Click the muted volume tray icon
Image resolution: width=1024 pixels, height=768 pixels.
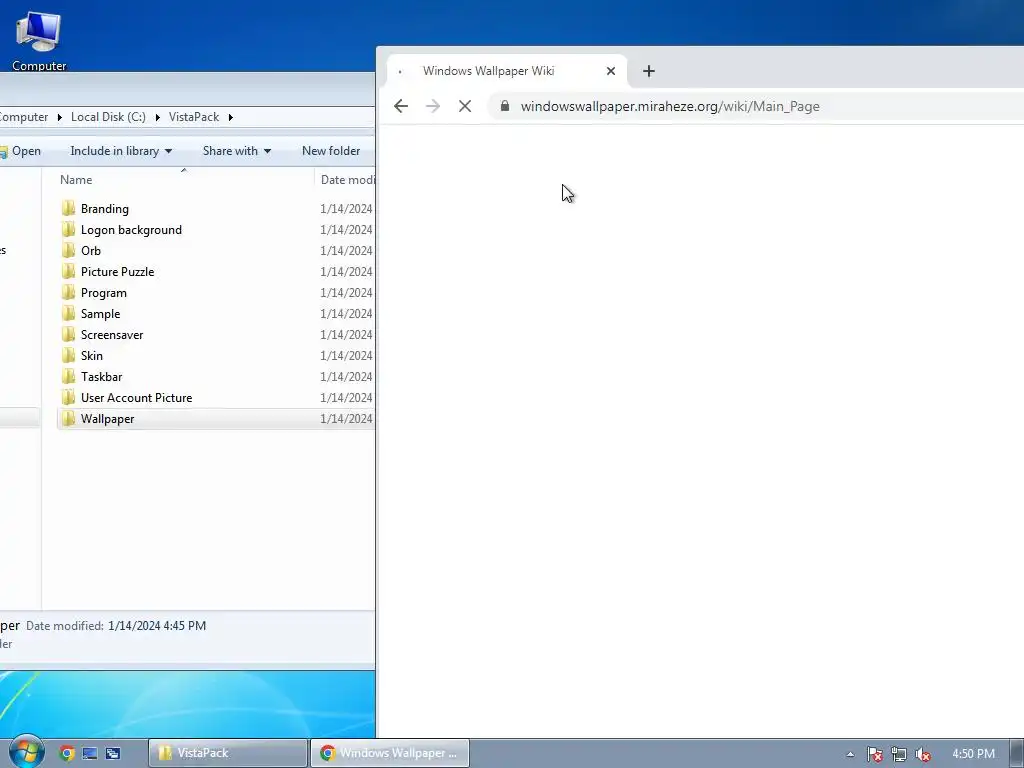click(923, 754)
